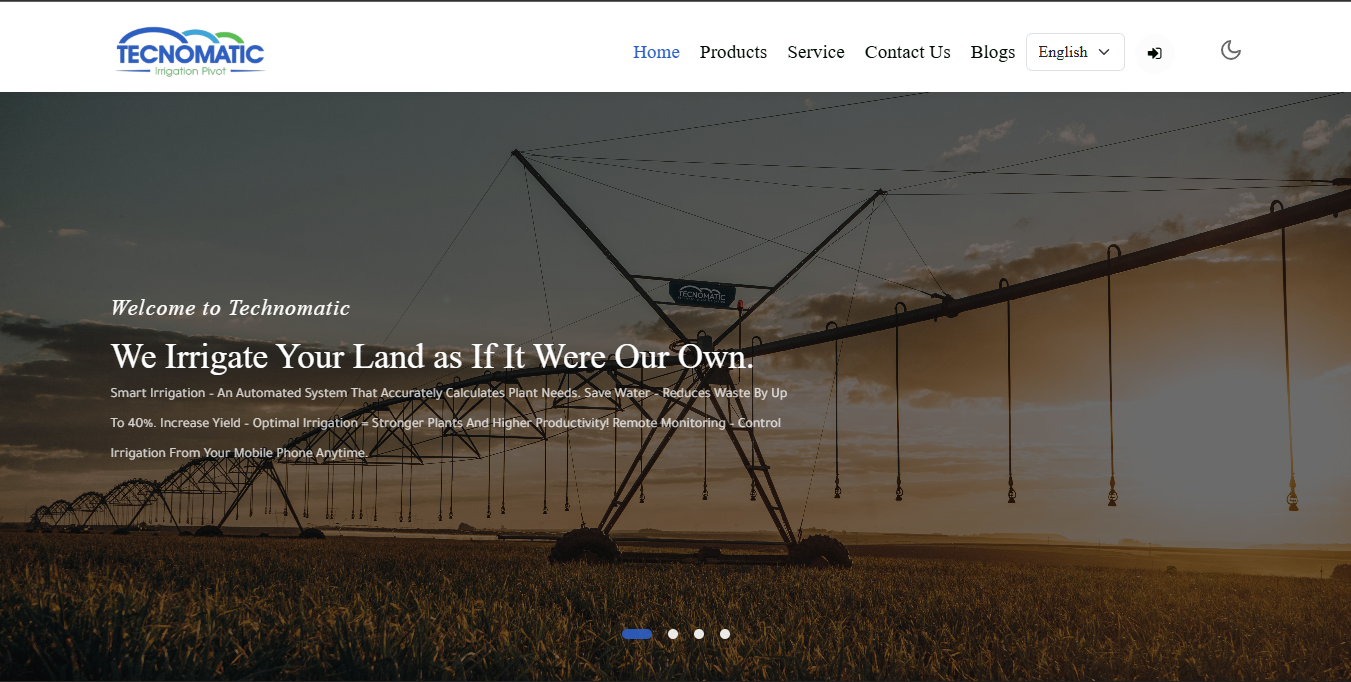The height and width of the screenshot is (682, 1351).
Task: Open the Contact Us page
Action: (908, 52)
